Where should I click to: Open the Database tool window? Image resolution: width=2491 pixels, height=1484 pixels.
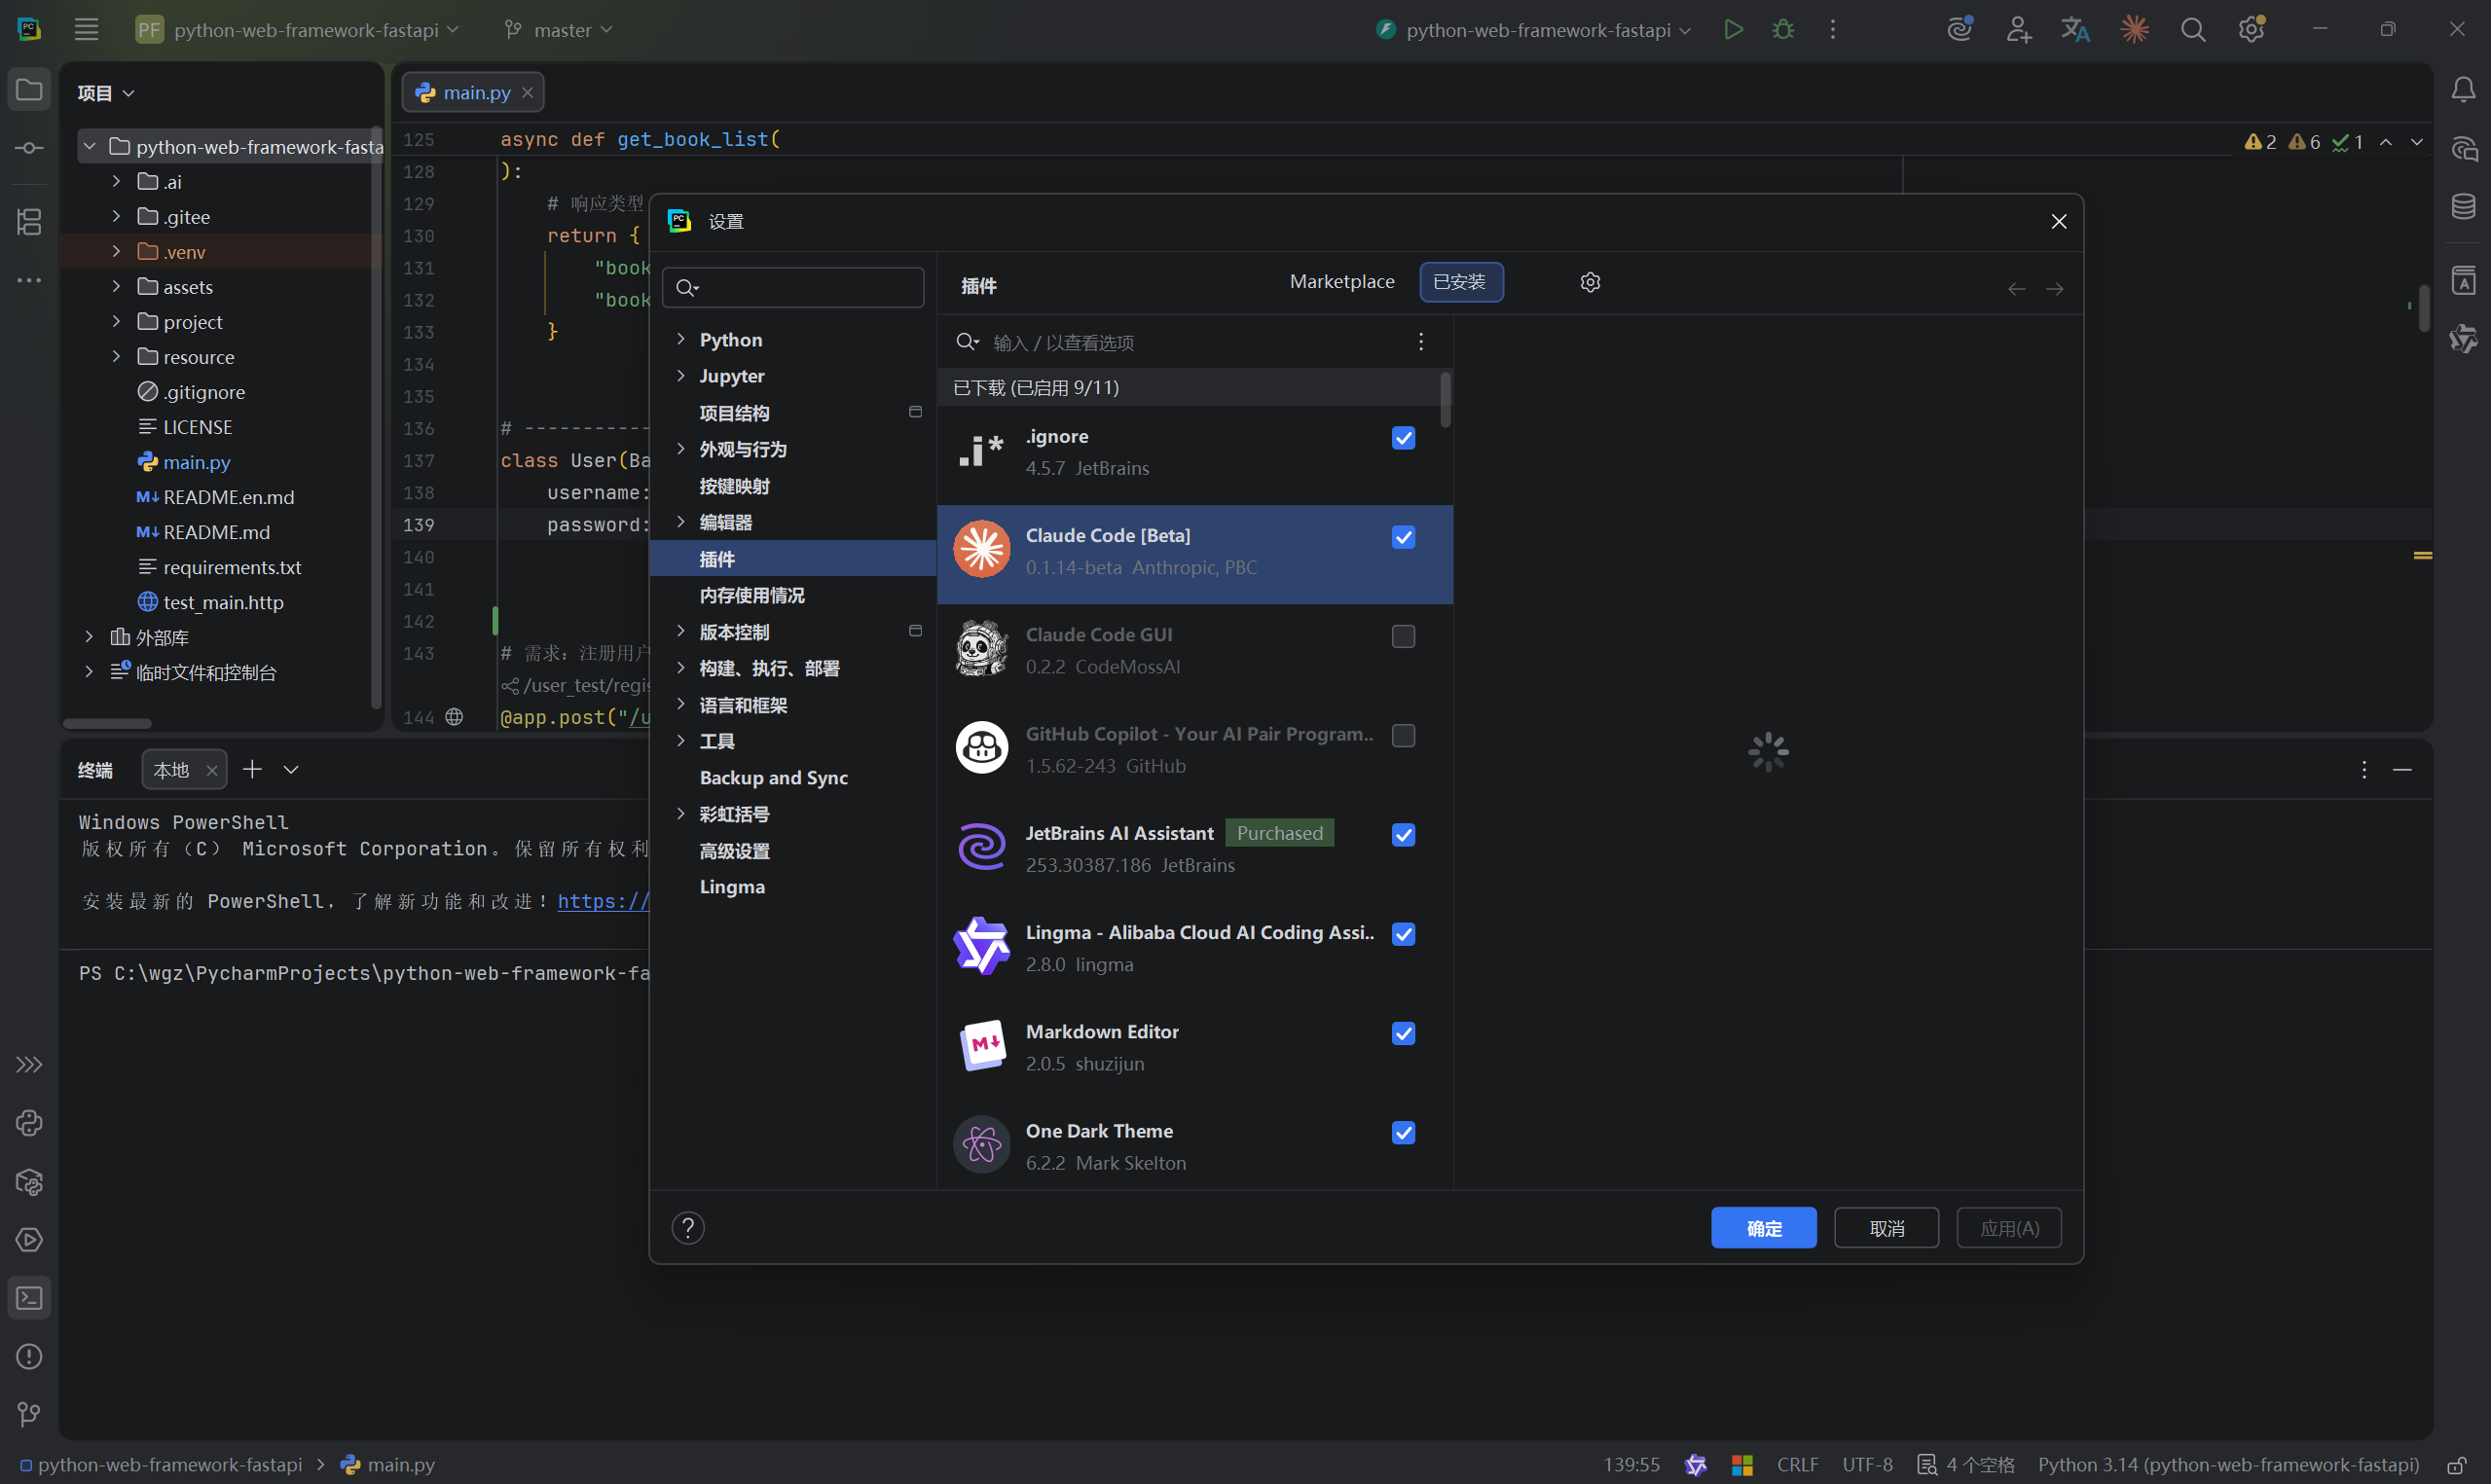[2463, 207]
